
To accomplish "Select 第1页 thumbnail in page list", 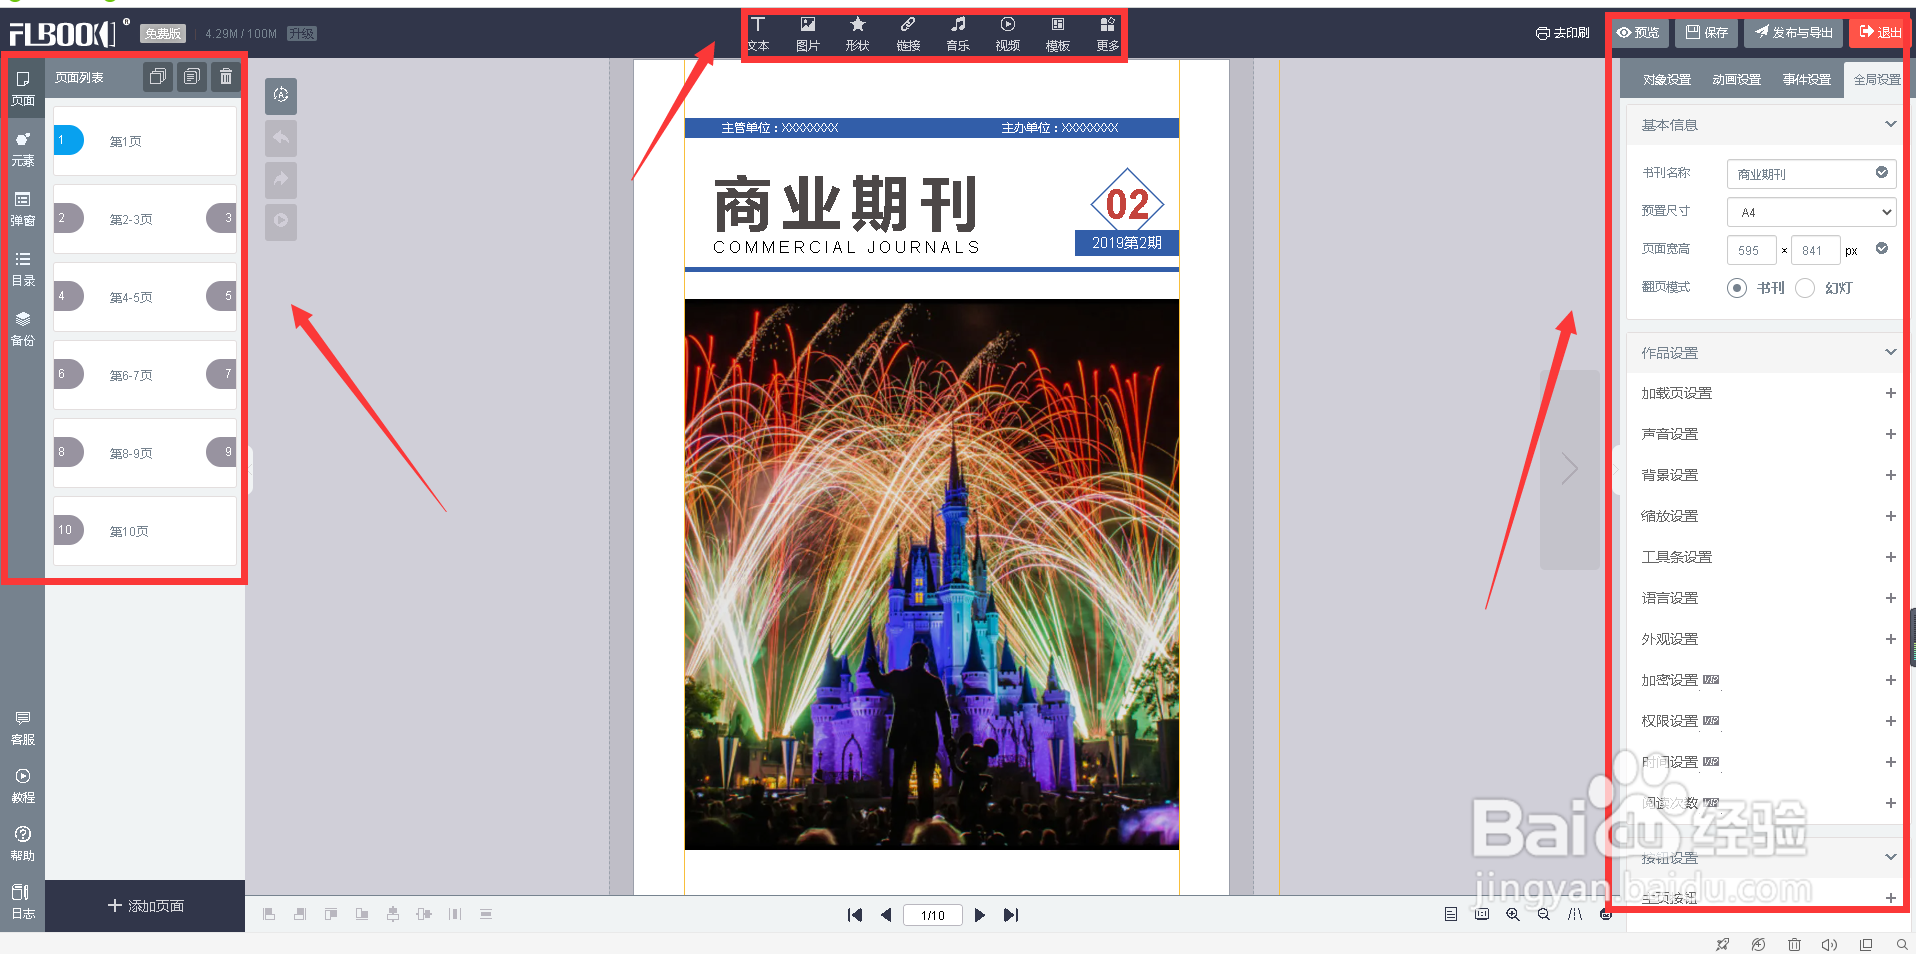I will [x=145, y=141].
